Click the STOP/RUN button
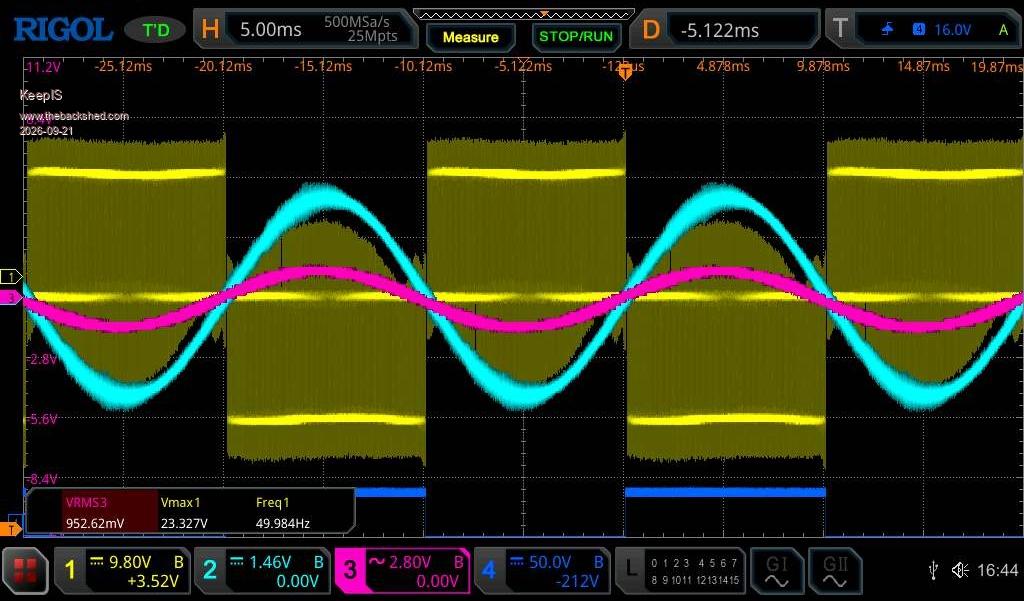The height and width of the screenshot is (601, 1024). click(x=576, y=37)
